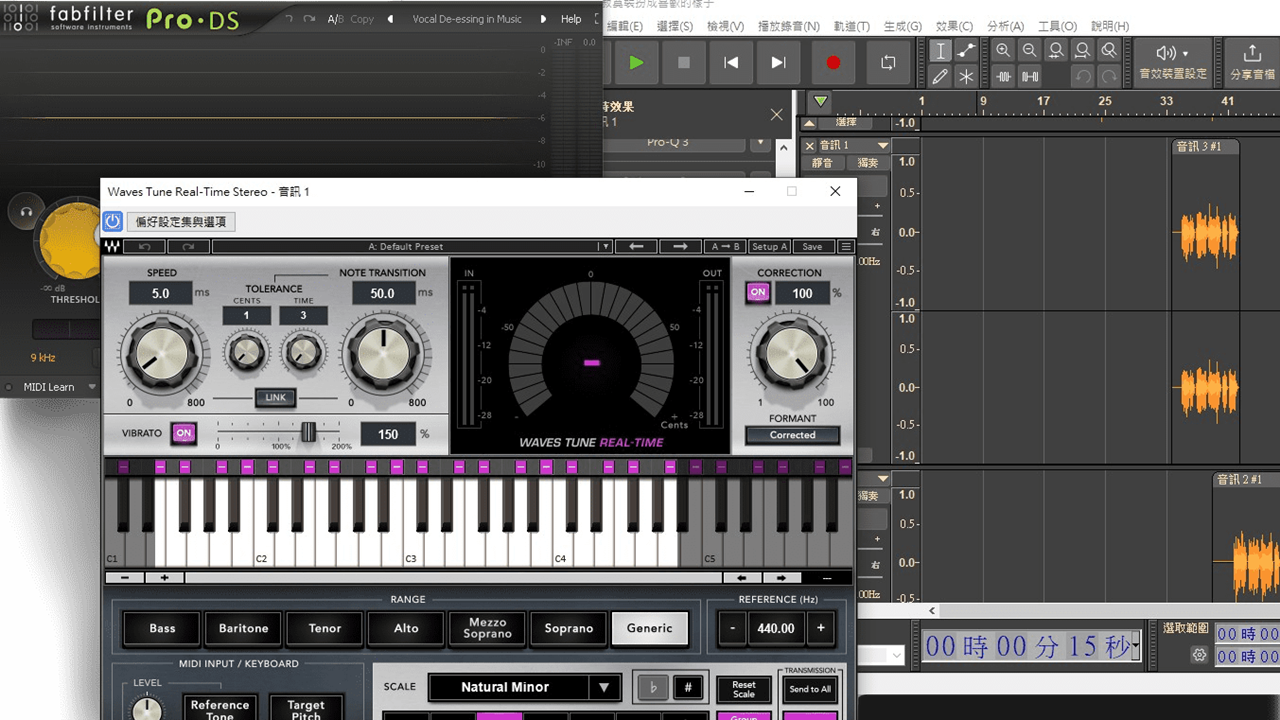This screenshot has width=1280, height=720.
Task: Select the Soprano range button
Action: pyautogui.click(x=569, y=629)
